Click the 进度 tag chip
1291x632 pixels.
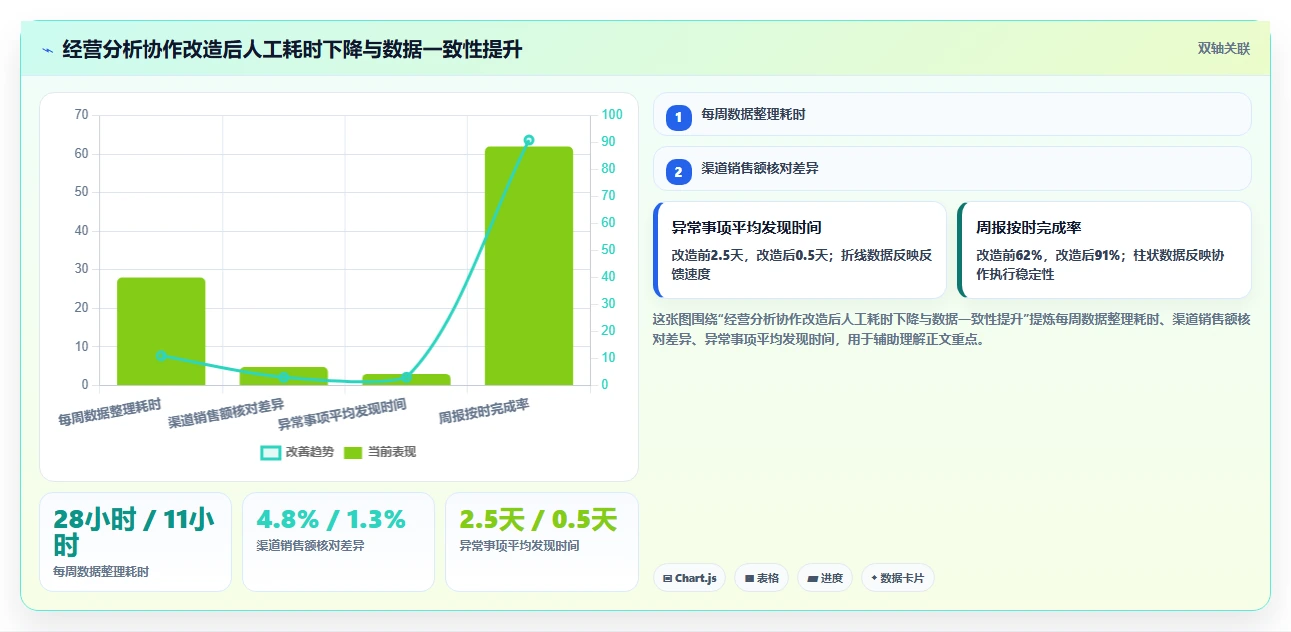tap(825, 578)
